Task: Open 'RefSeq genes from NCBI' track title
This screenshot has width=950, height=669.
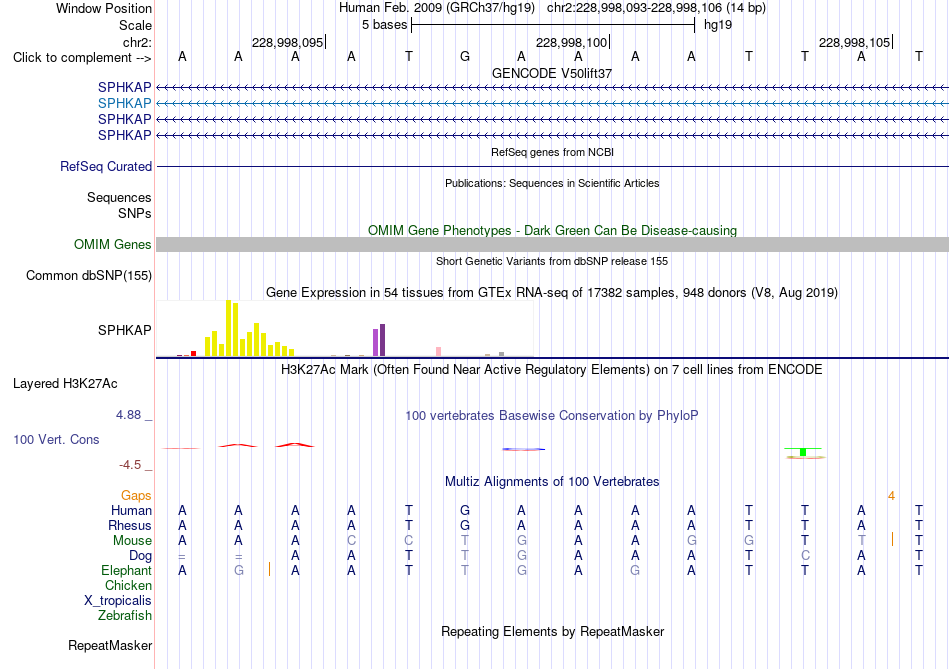Action: coord(552,152)
